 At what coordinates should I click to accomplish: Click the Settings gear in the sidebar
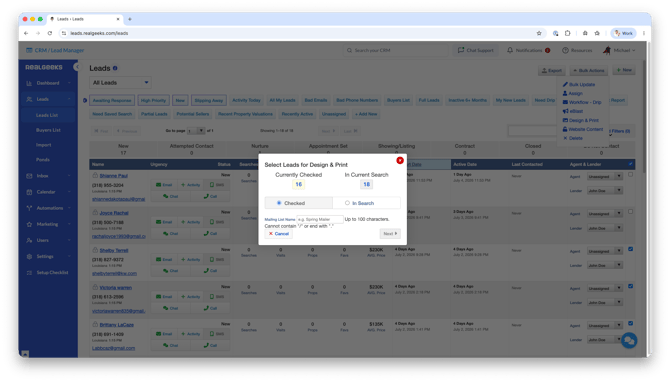click(x=29, y=256)
